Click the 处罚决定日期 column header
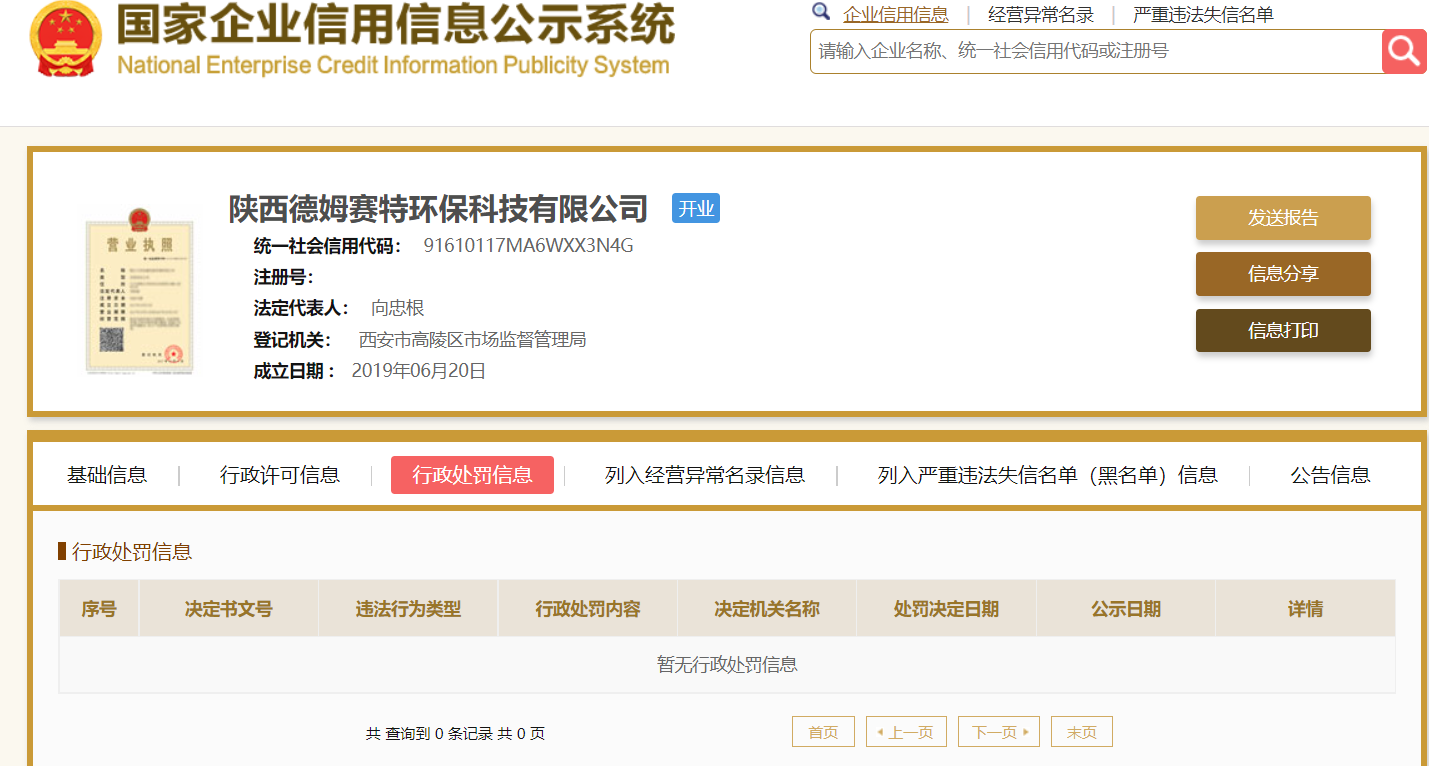Image resolution: width=1429 pixels, height=766 pixels. coord(946,608)
